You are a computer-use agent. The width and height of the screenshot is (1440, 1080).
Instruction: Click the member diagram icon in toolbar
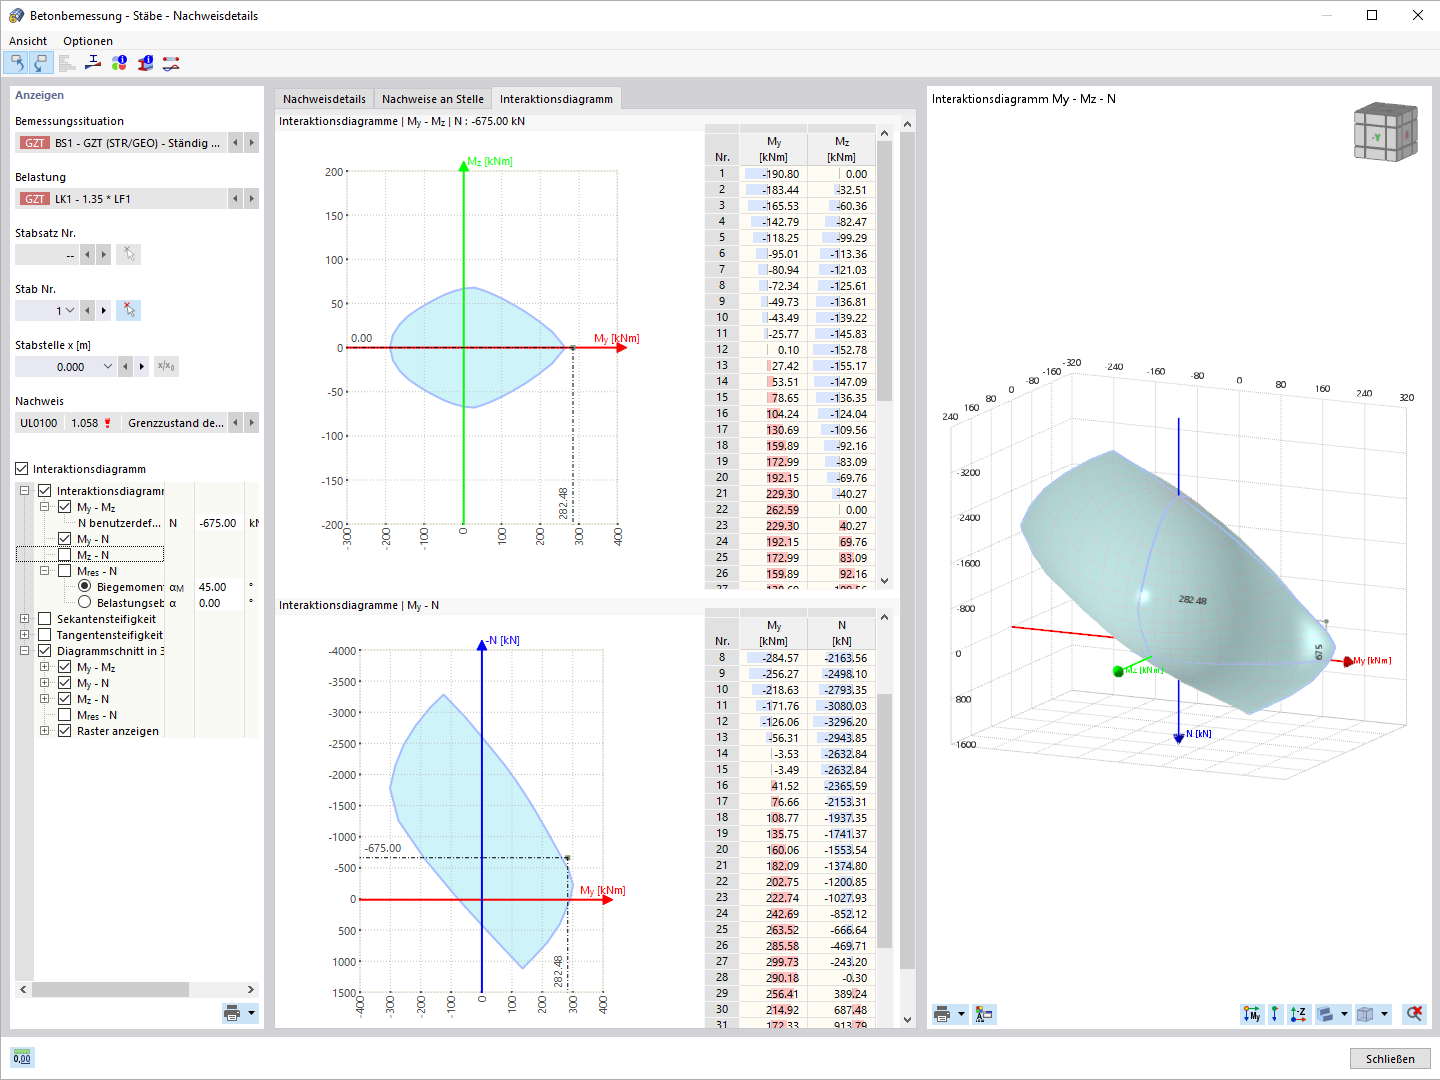coord(170,62)
